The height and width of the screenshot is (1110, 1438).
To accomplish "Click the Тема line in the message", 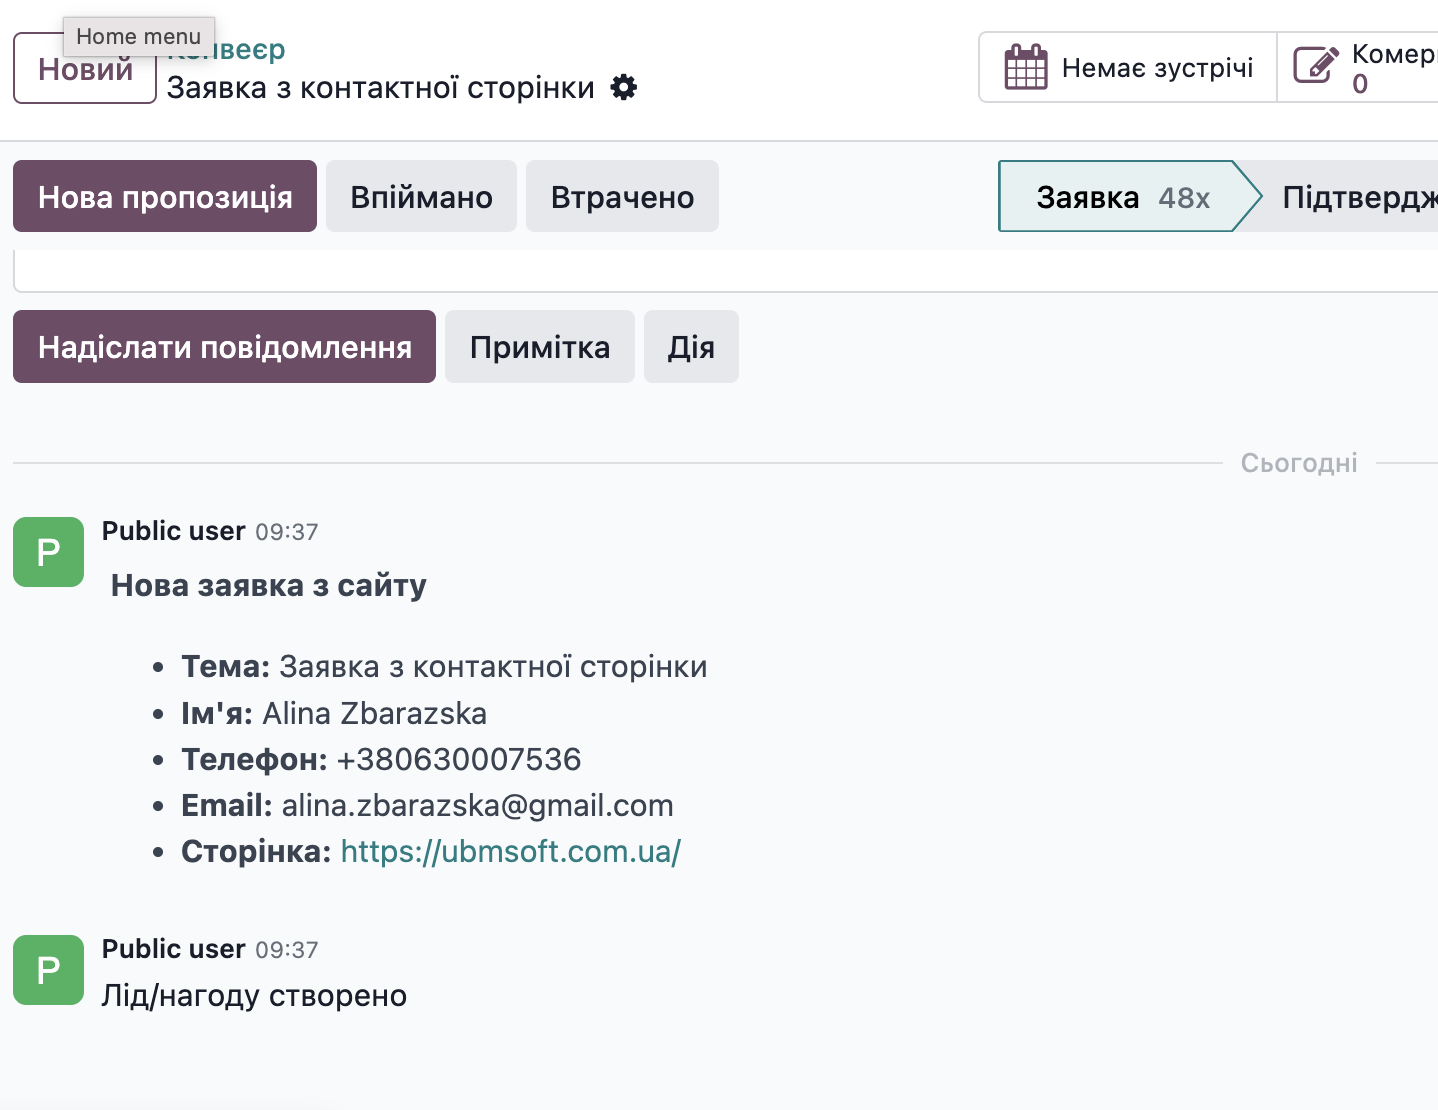I will tap(444, 666).
